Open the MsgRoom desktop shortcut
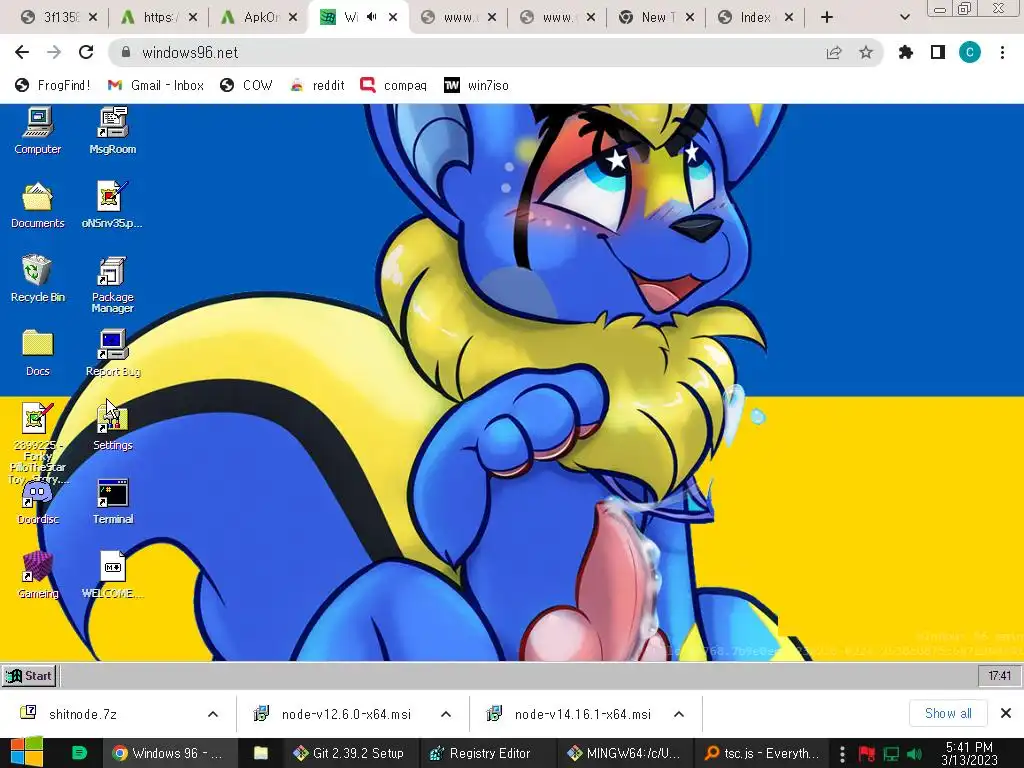Viewport: 1024px width, 768px height. (112, 131)
